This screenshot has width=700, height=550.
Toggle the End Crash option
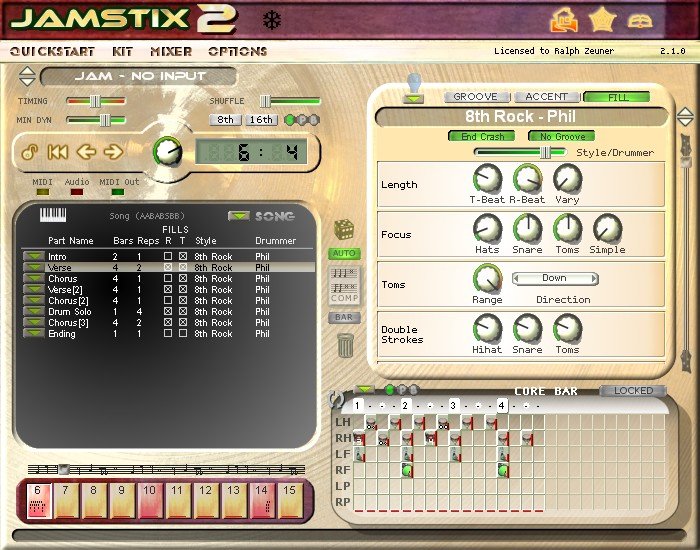click(482, 136)
